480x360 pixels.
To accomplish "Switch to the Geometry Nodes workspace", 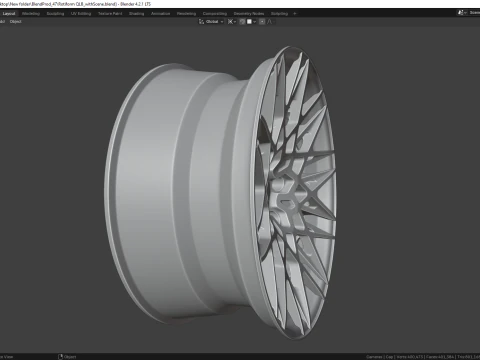I will pos(249,14).
